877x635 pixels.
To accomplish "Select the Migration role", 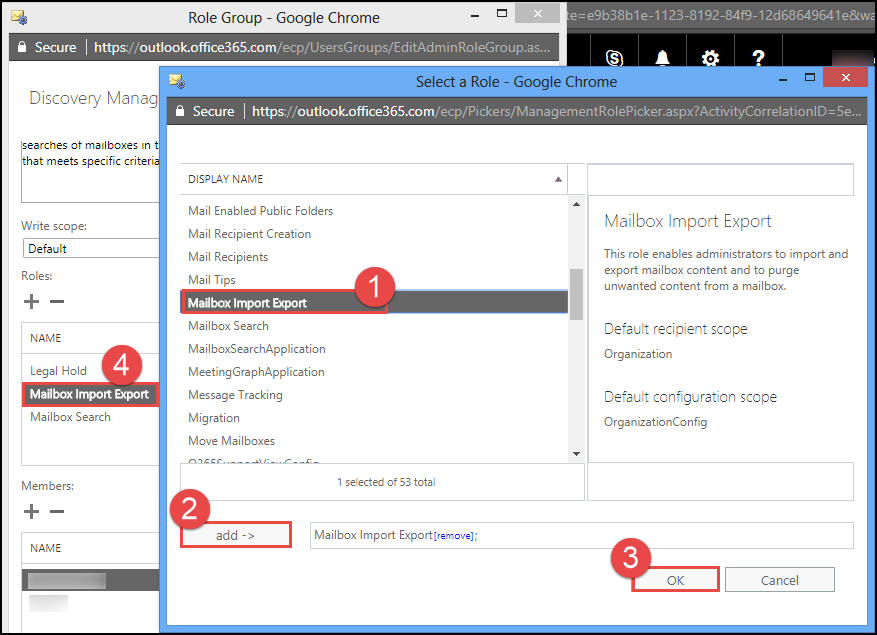I will [374, 417].
